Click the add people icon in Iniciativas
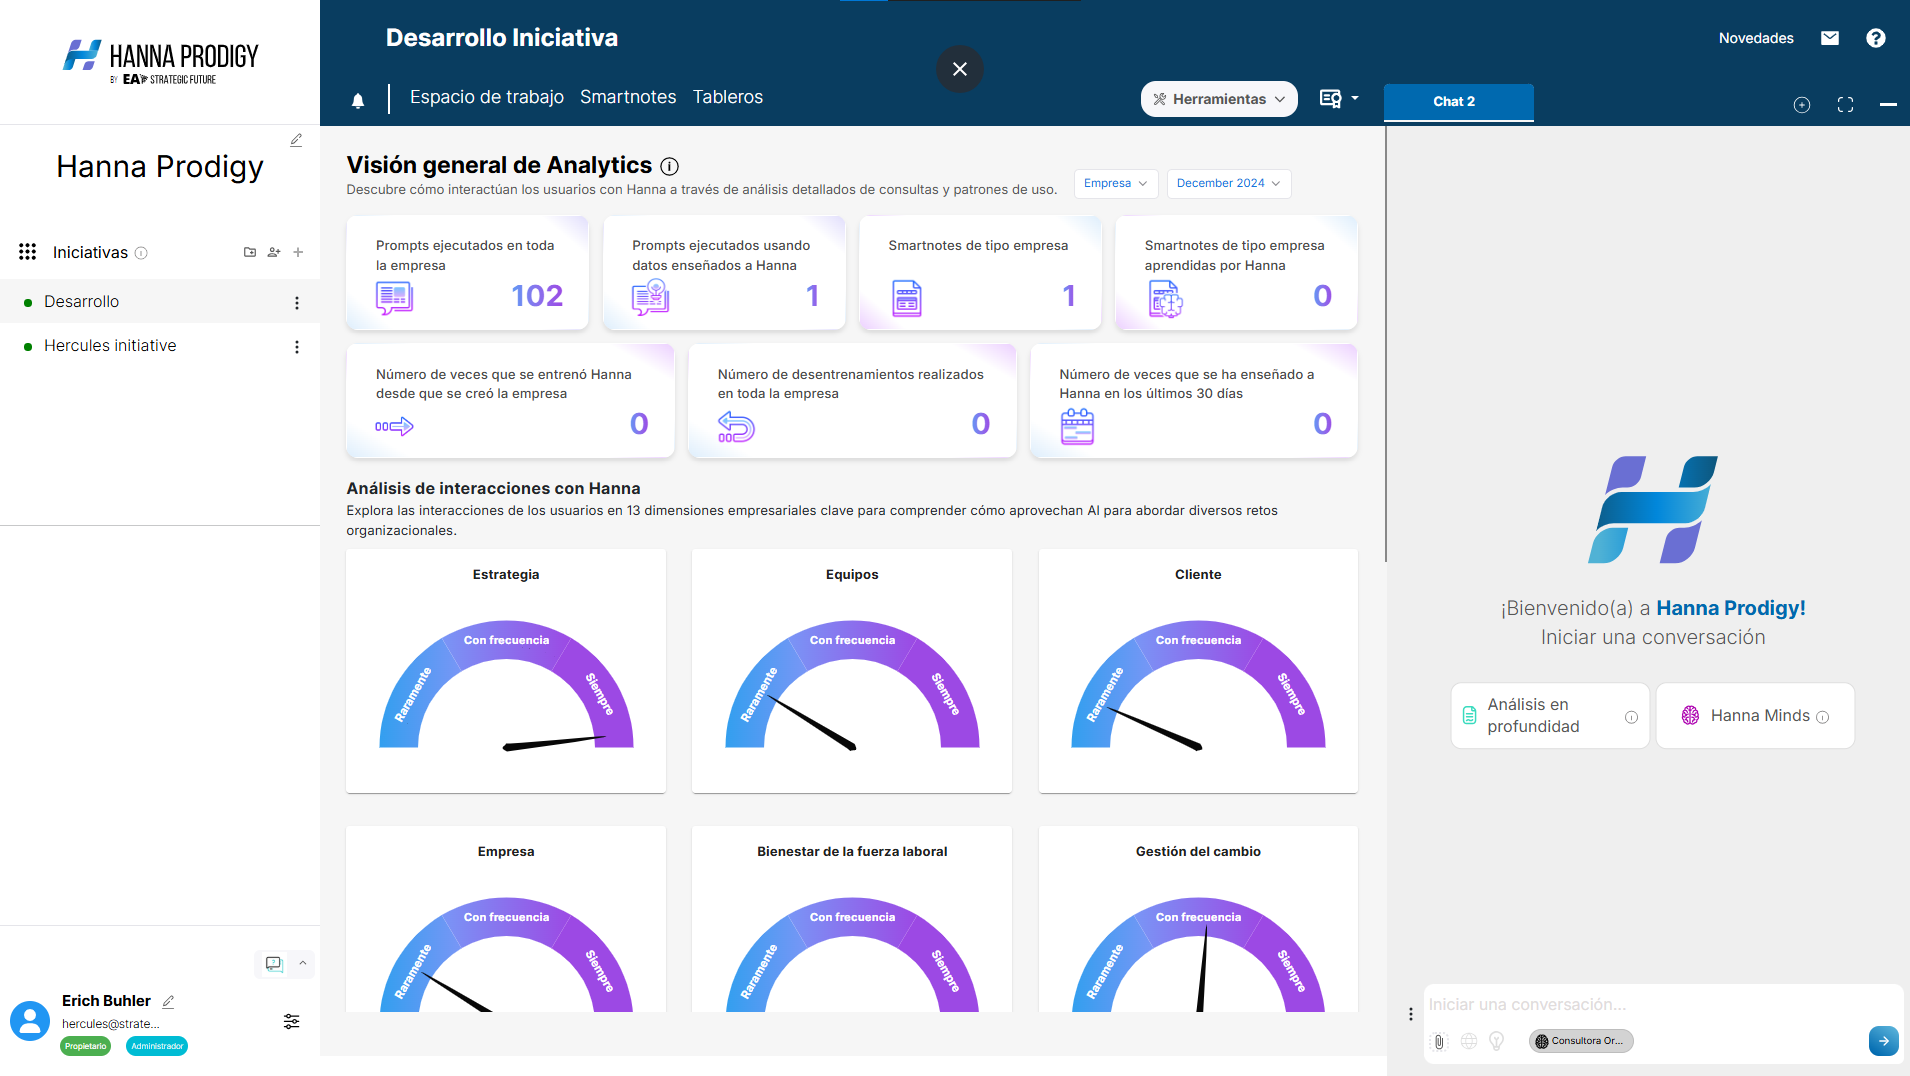Viewport: 1910px width, 1076px height. [274, 252]
